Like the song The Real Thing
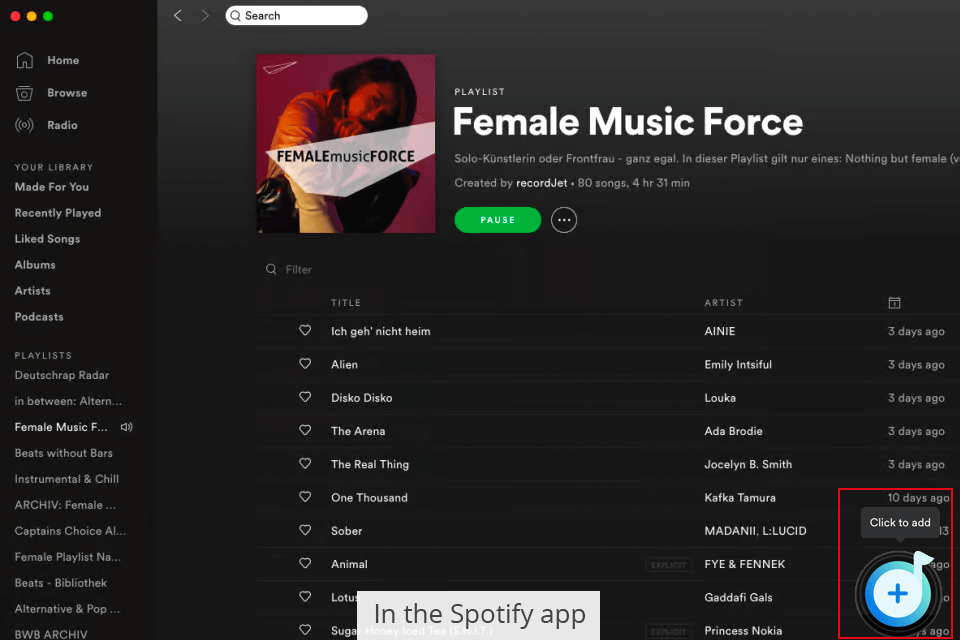The image size is (960, 640). pos(305,464)
